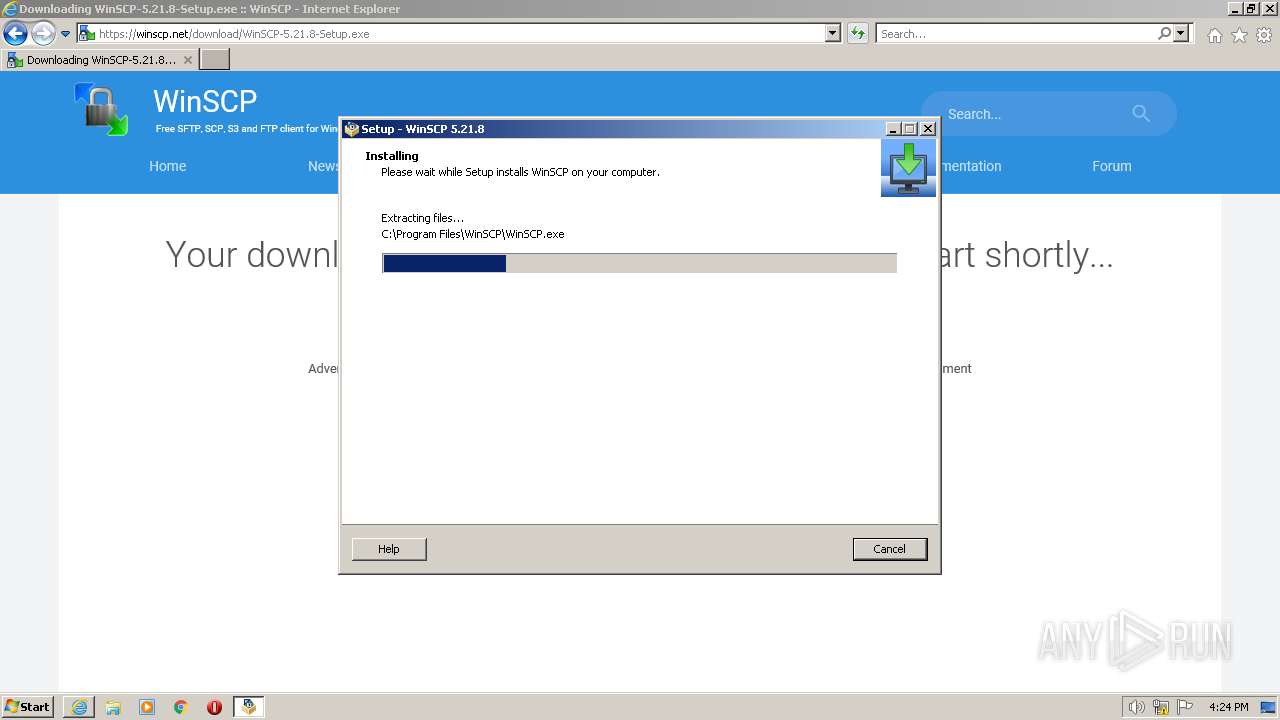This screenshot has height=720, width=1280.
Task: Click the network tray icon
Action: point(1161,707)
